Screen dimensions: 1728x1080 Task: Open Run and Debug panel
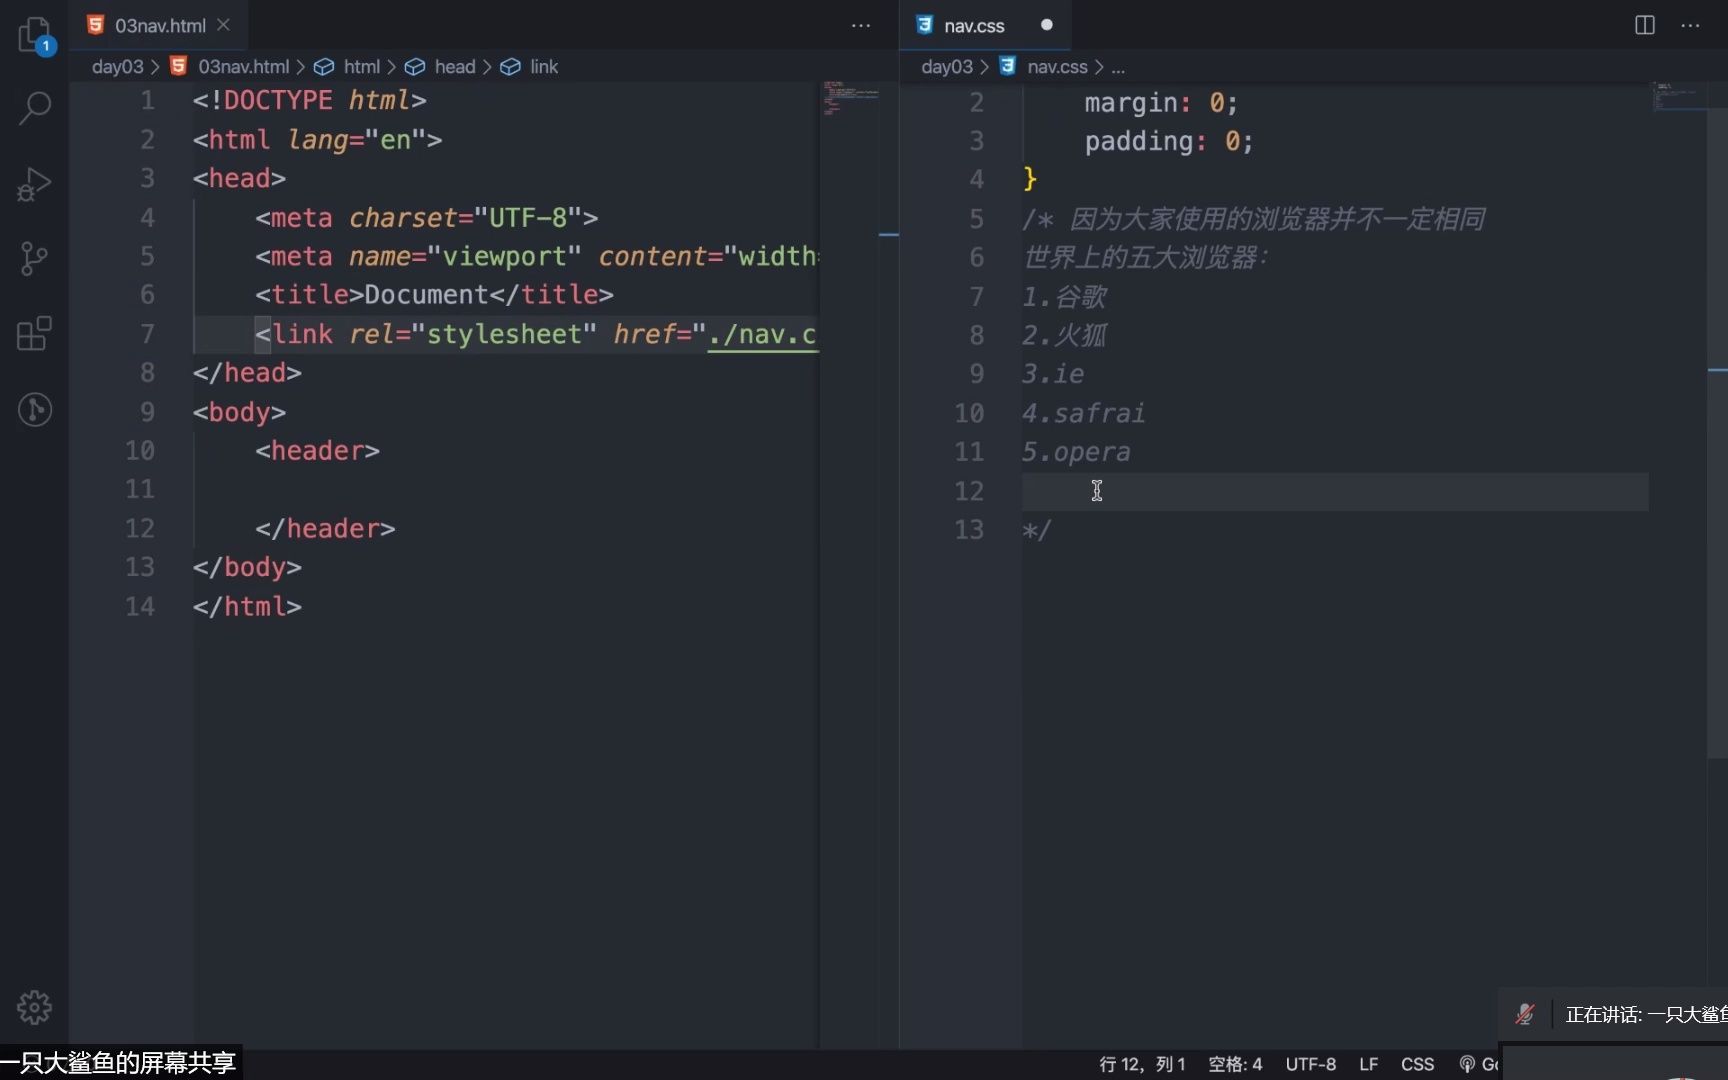pyautogui.click(x=35, y=184)
